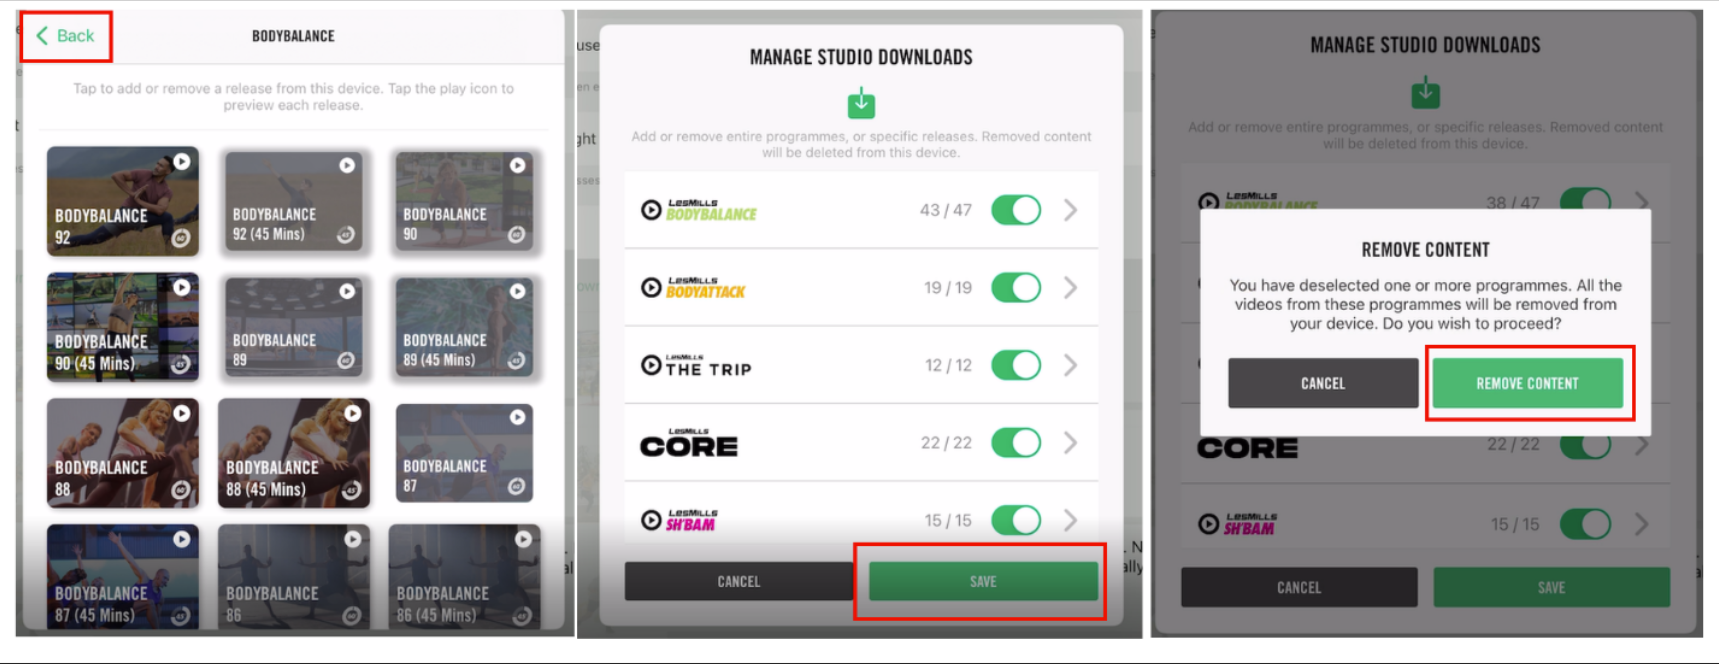Toggle off BODYATTACK programme switch
This screenshot has height=664, width=1719.
pyautogui.click(x=1016, y=288)
